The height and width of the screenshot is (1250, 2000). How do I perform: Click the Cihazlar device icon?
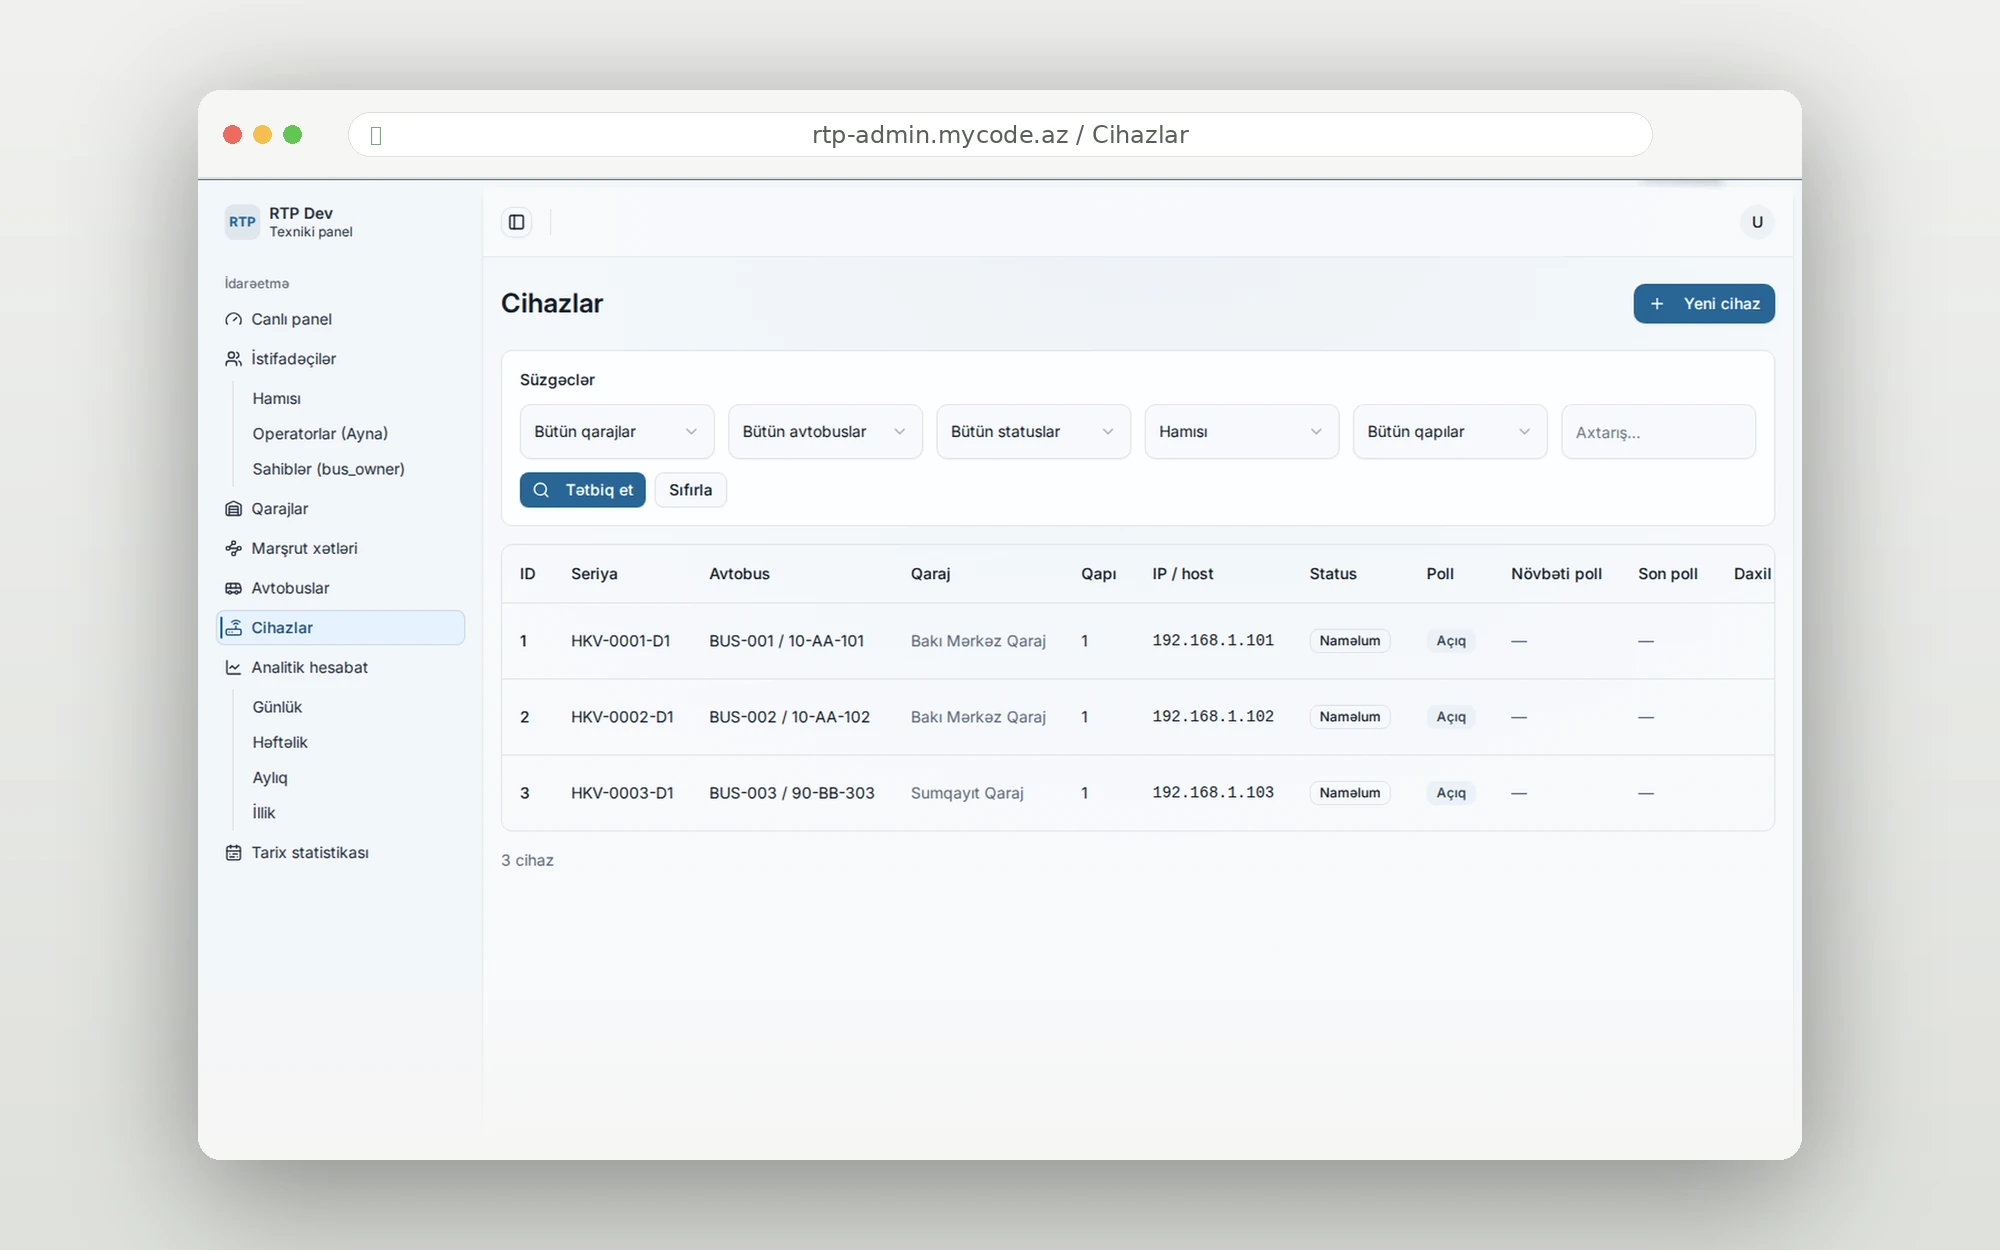point(233,627)
